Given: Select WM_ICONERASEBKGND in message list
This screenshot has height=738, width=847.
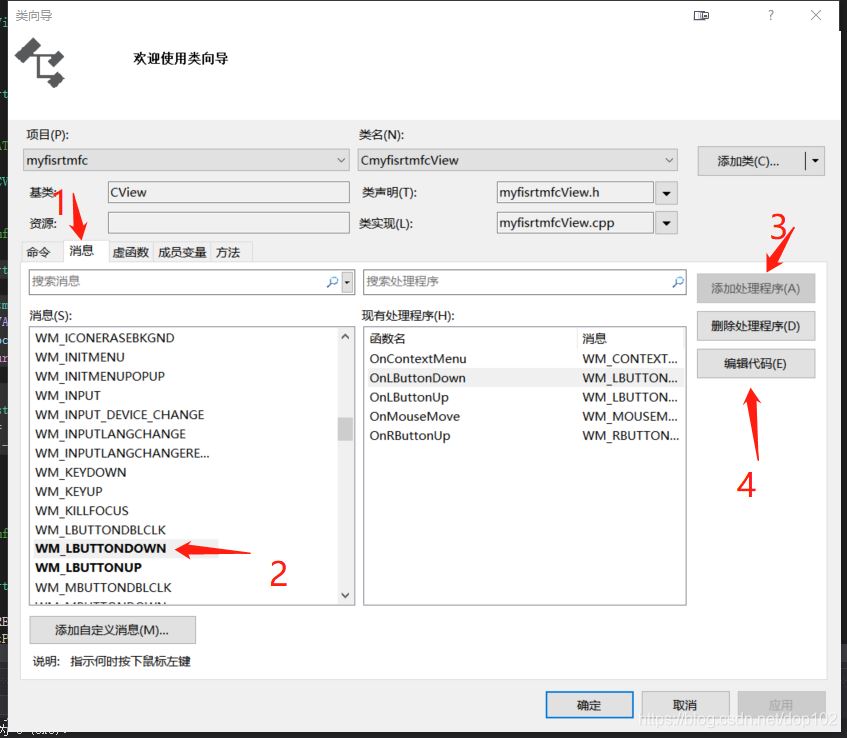Looking at the screenshot, I should 105,338.
